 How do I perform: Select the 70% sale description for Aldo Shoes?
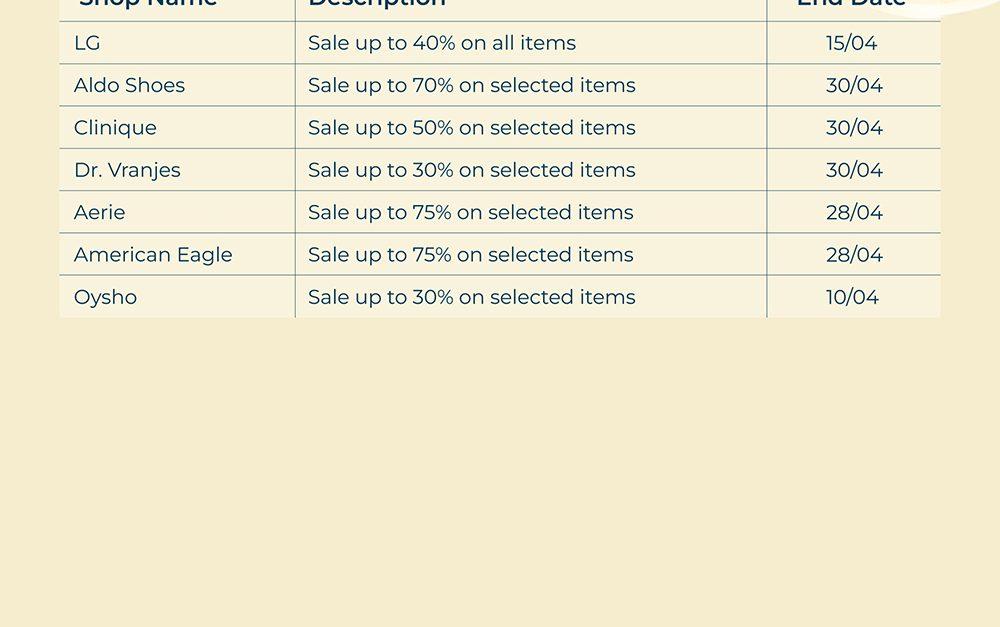[x=471, y=85]
